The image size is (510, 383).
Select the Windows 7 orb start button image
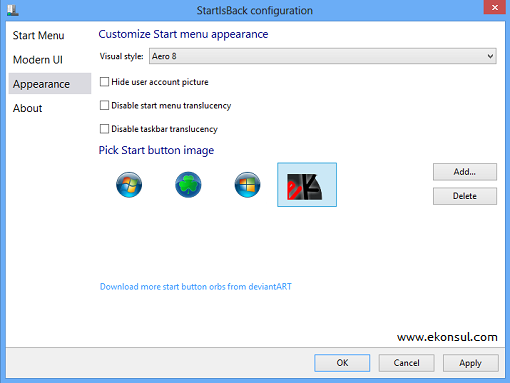pyautogui.click(x=129, y=185)
